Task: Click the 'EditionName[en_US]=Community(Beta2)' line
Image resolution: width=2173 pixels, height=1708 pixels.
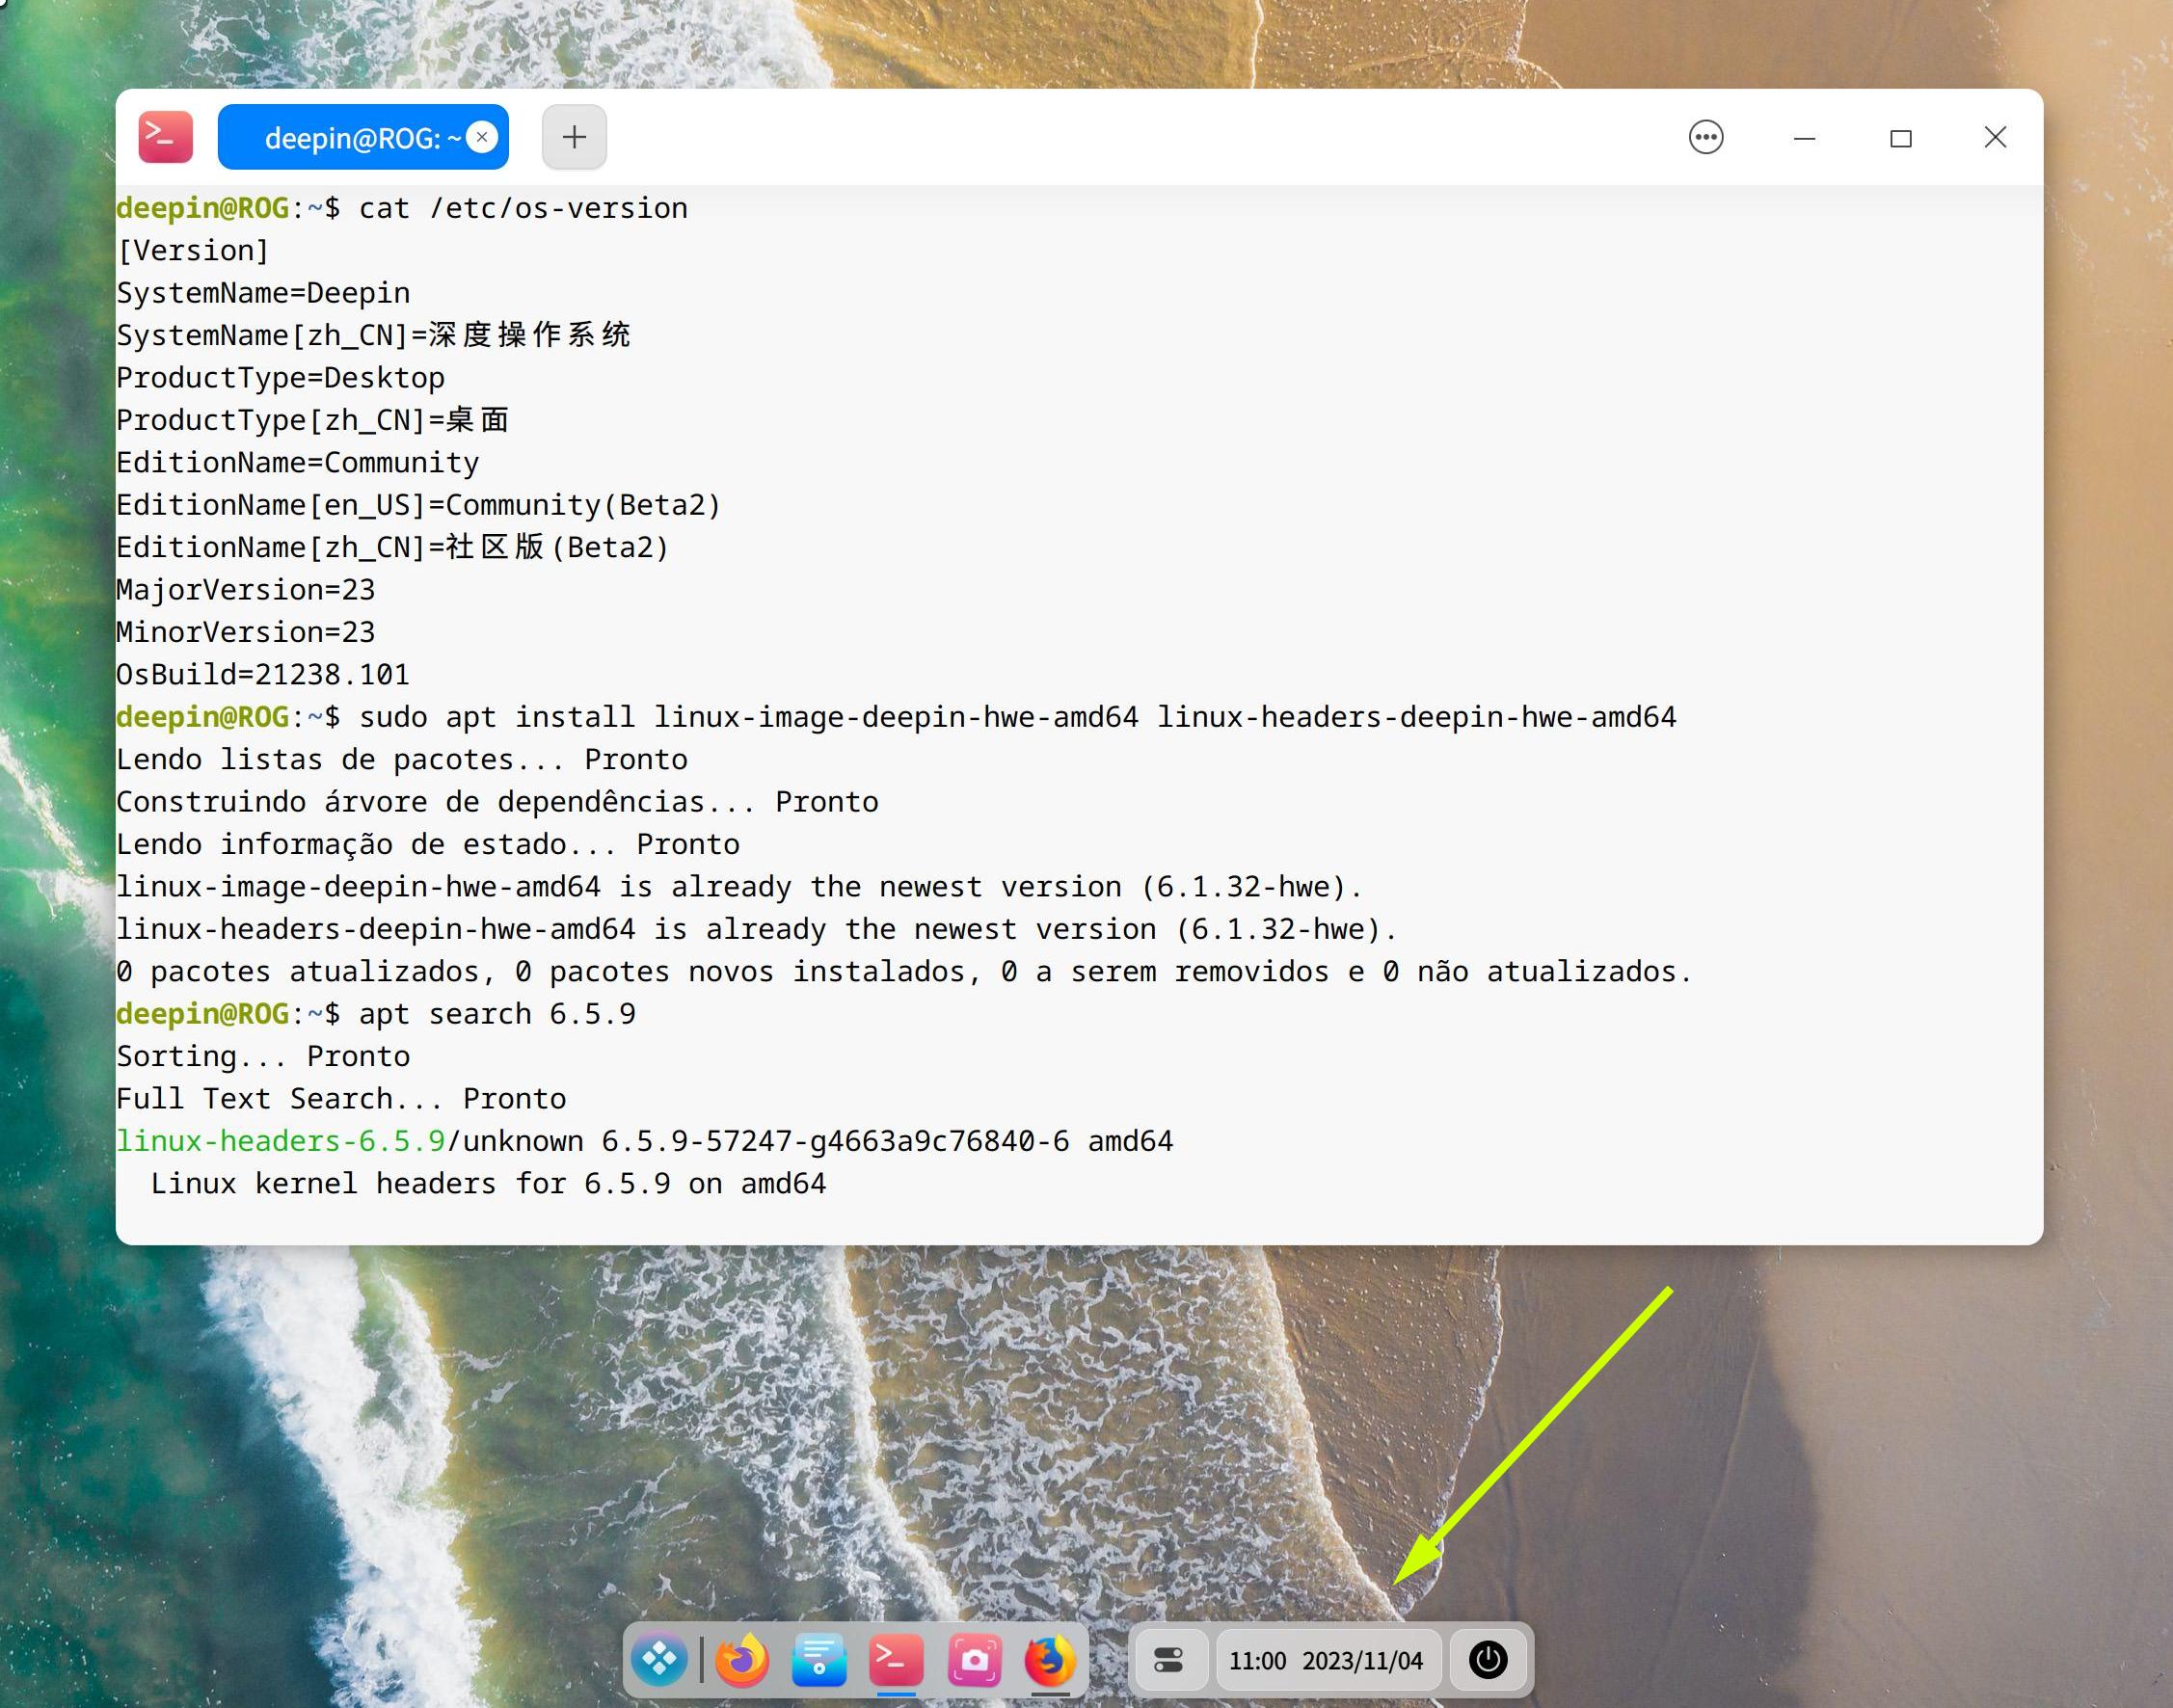Action: tap(418, 505)
